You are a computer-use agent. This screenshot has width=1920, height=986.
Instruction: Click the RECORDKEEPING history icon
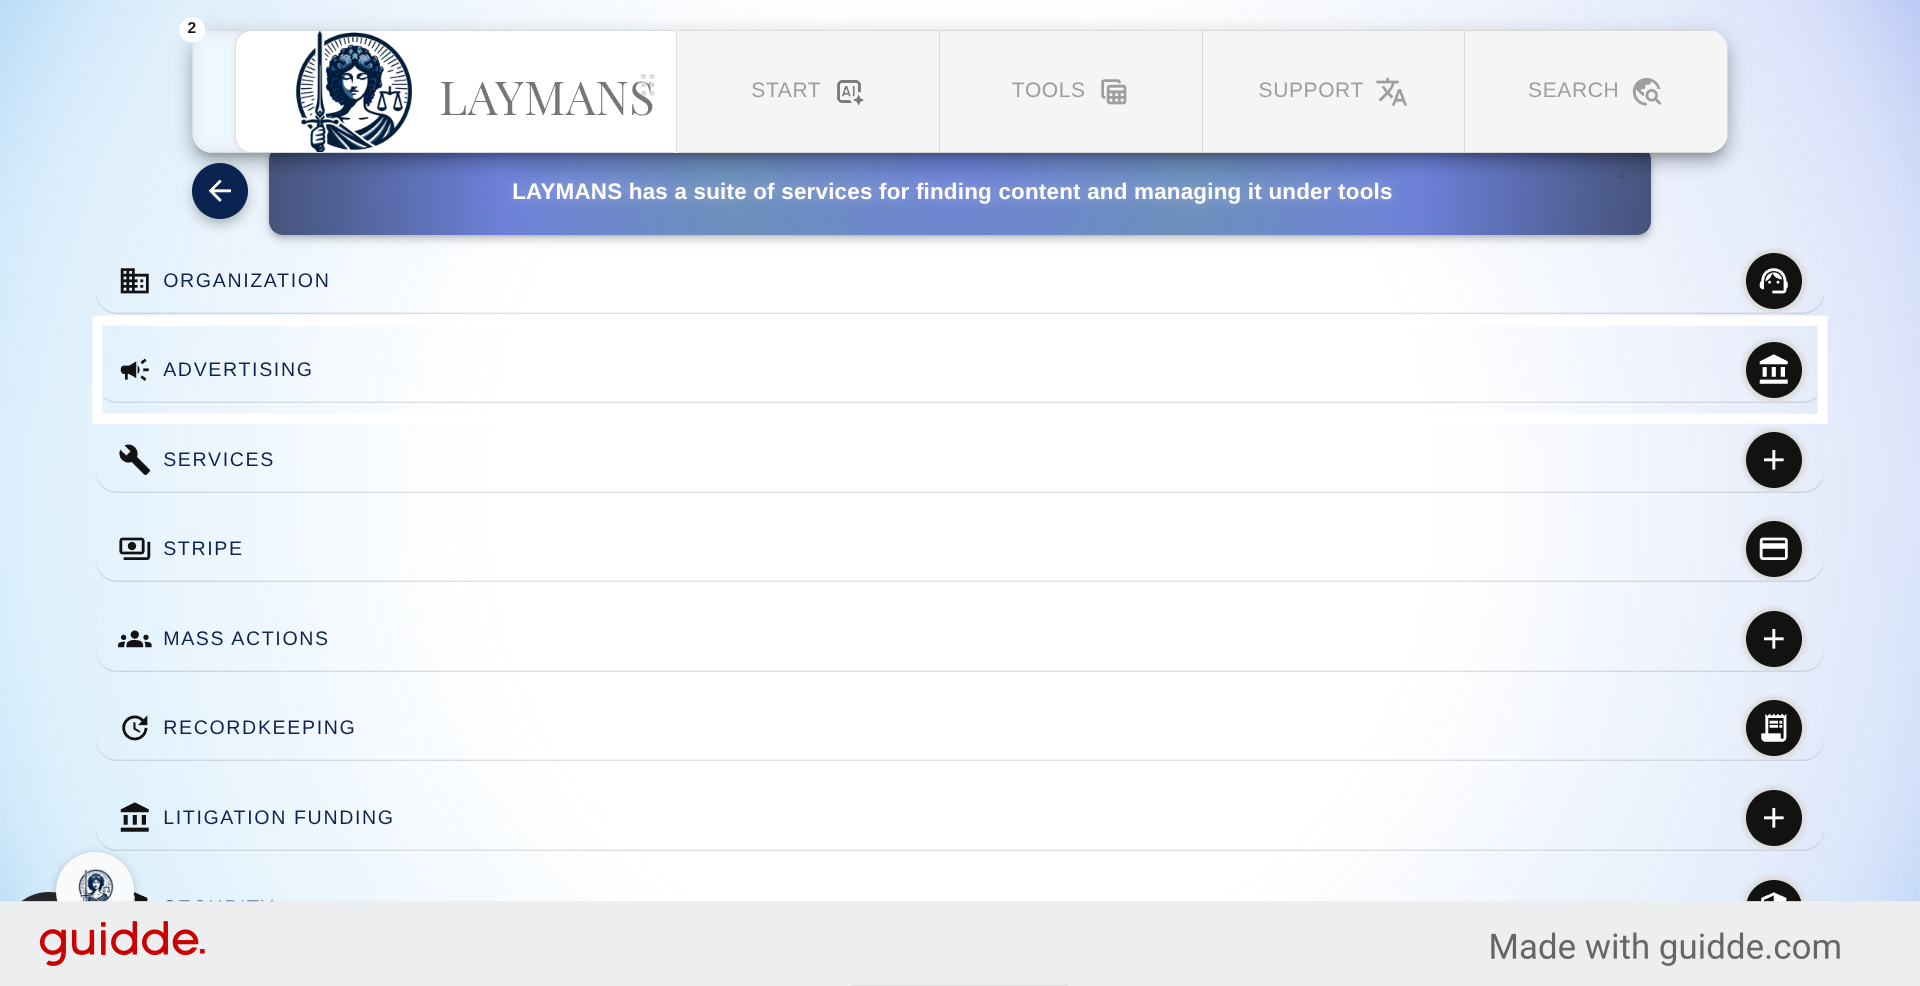point(134,728)
